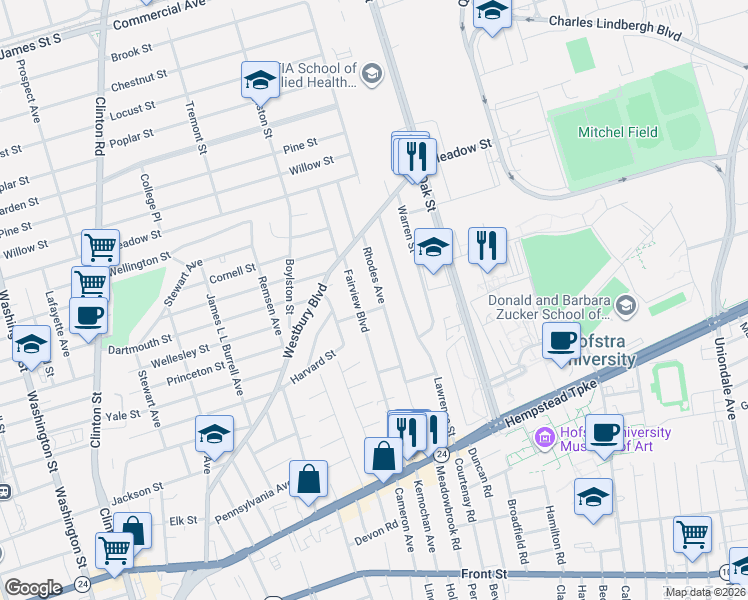Screen dimensions: 748x600
Task: Open the shopping cart marker at Clinton St bottom
Action: [114, 553]
